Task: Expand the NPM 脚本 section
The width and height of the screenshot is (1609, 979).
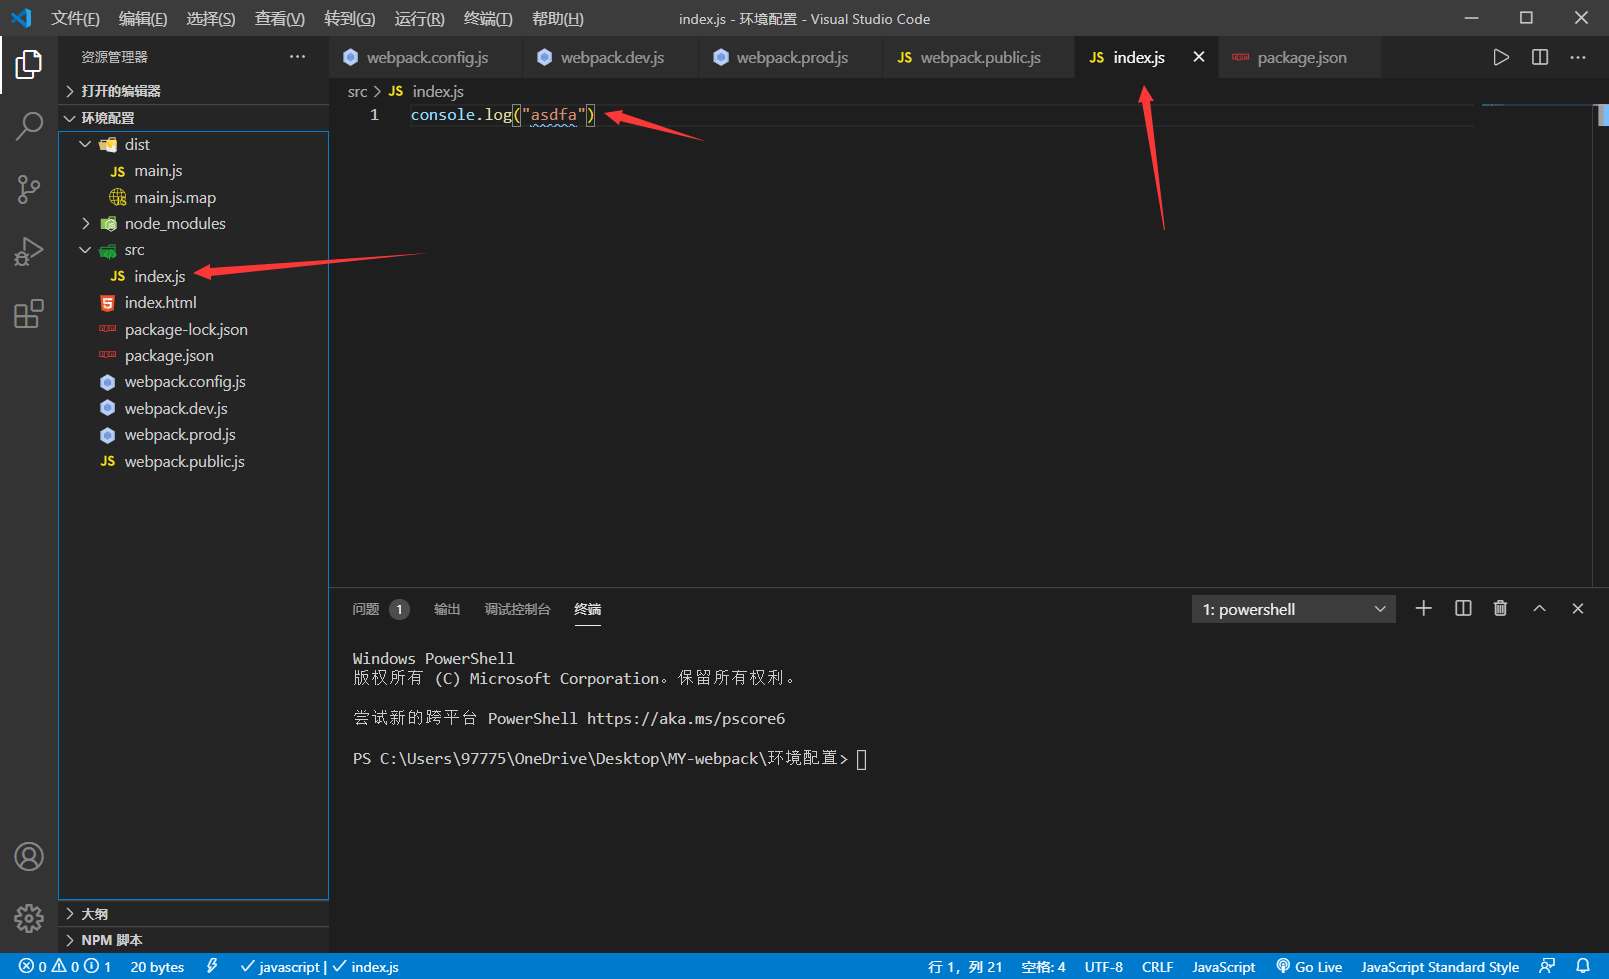Action: click(x=194, y=940)
